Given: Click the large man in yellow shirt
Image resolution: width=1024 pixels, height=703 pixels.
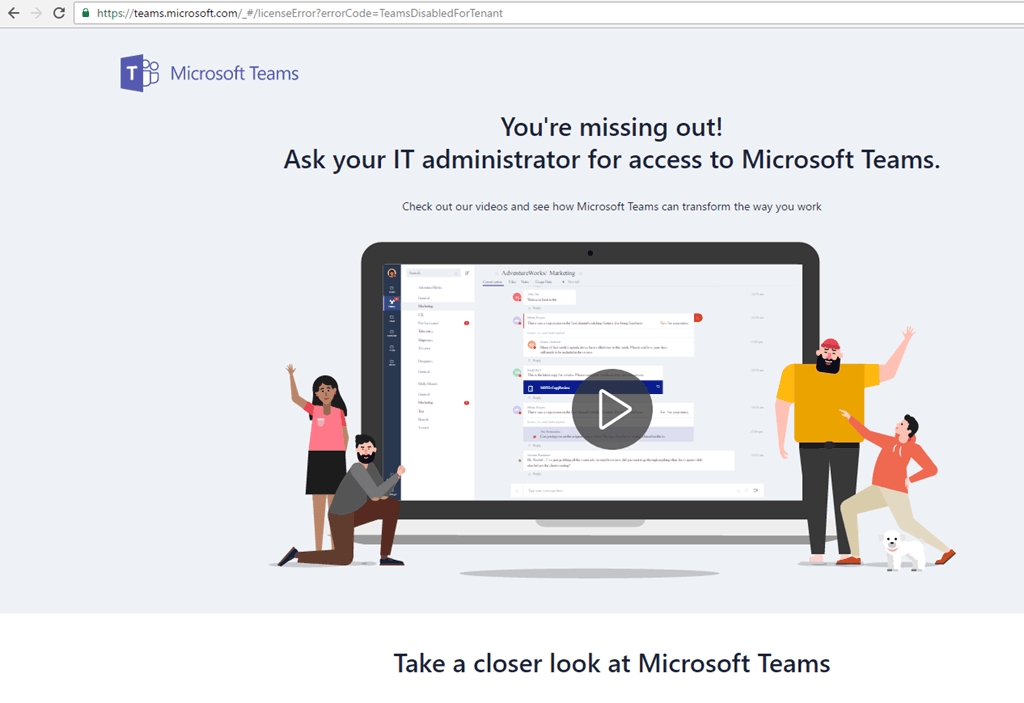Looking at the screenshot, I should [827, 430].
